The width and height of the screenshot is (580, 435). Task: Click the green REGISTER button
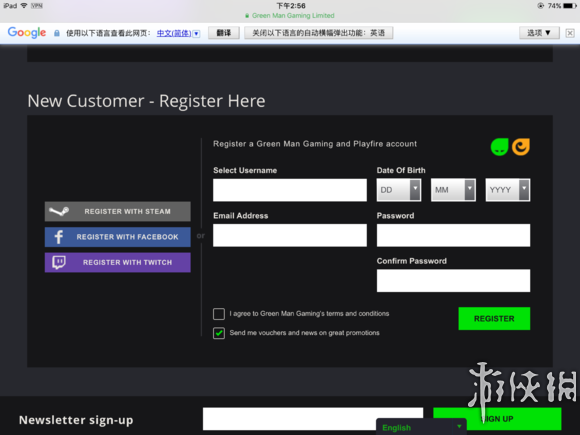point(494,318)
